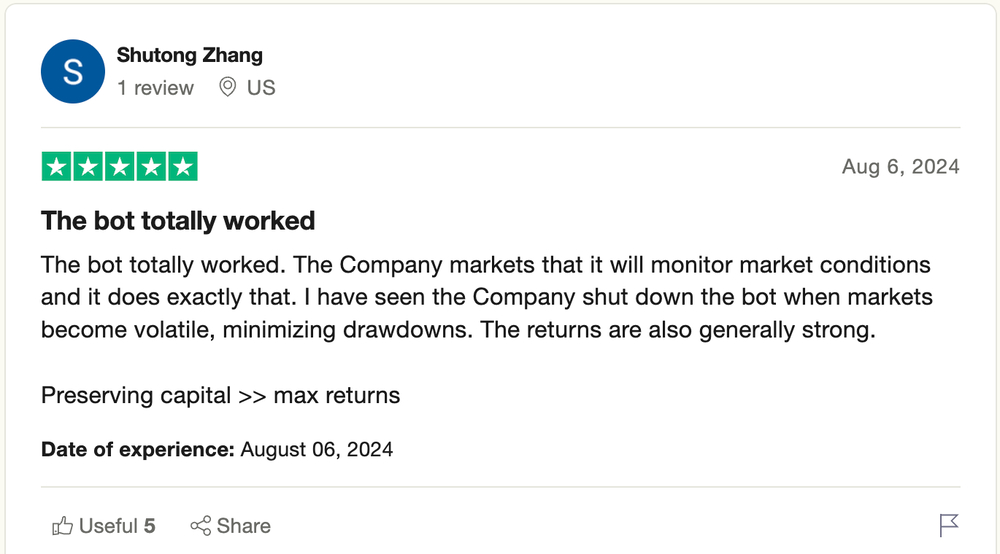Mark the review as Useful

(103, 526)
